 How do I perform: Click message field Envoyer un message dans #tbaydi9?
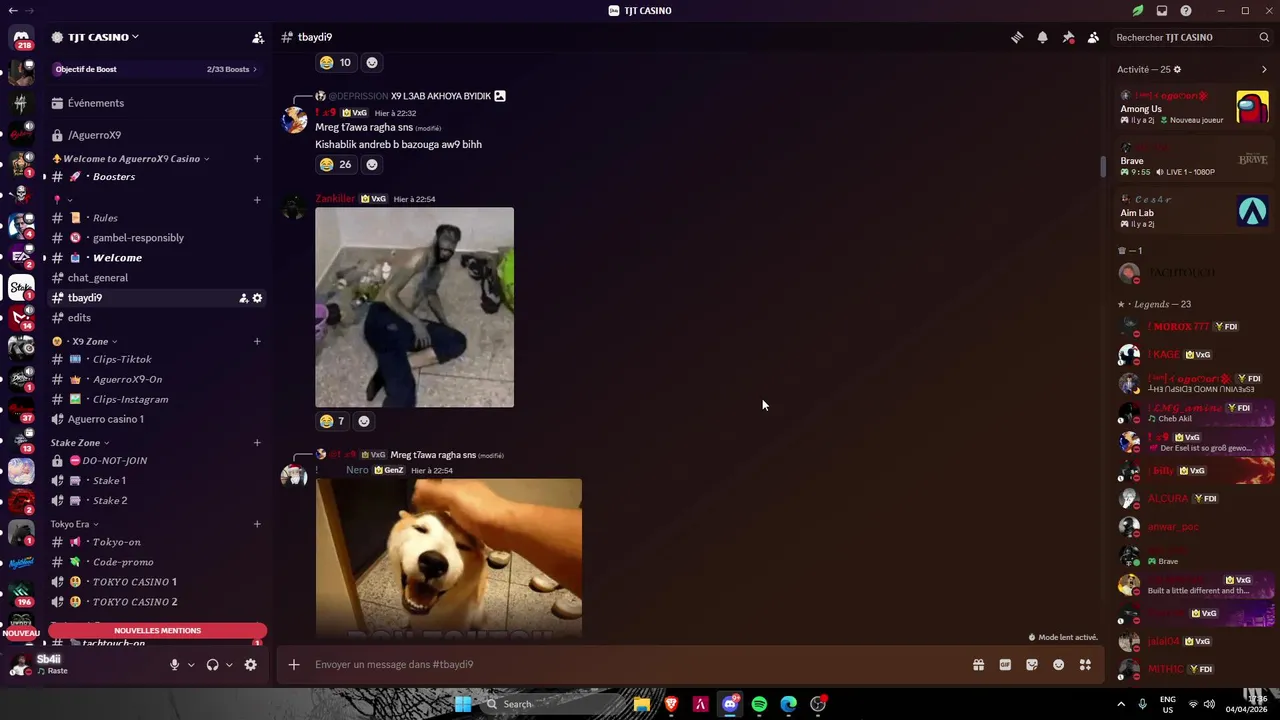pyautogui.click(x=636, y=664)
